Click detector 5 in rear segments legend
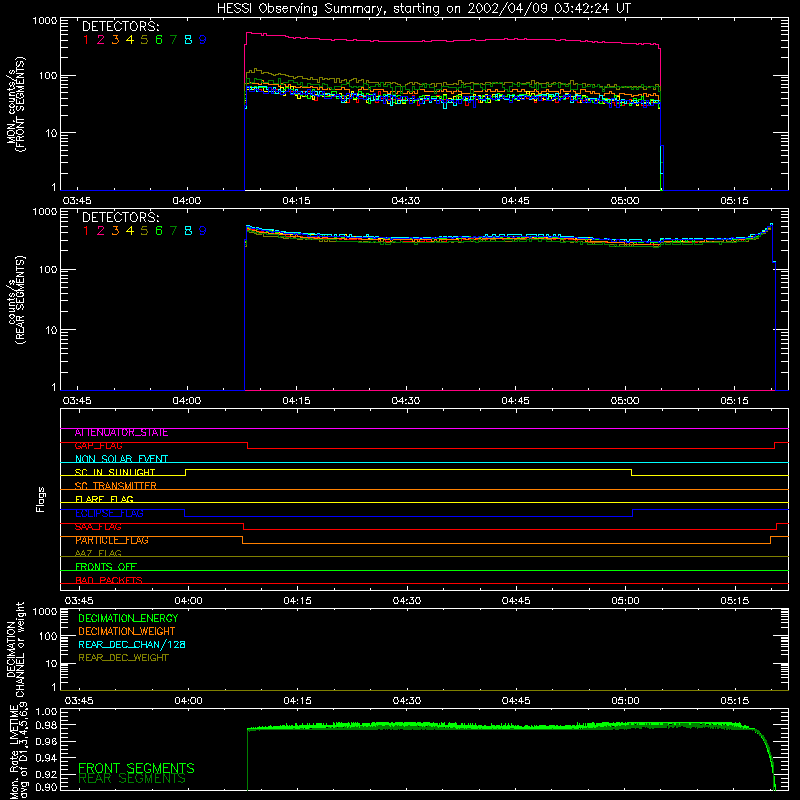Screen dimensions: 800x800 pos(144,231)
